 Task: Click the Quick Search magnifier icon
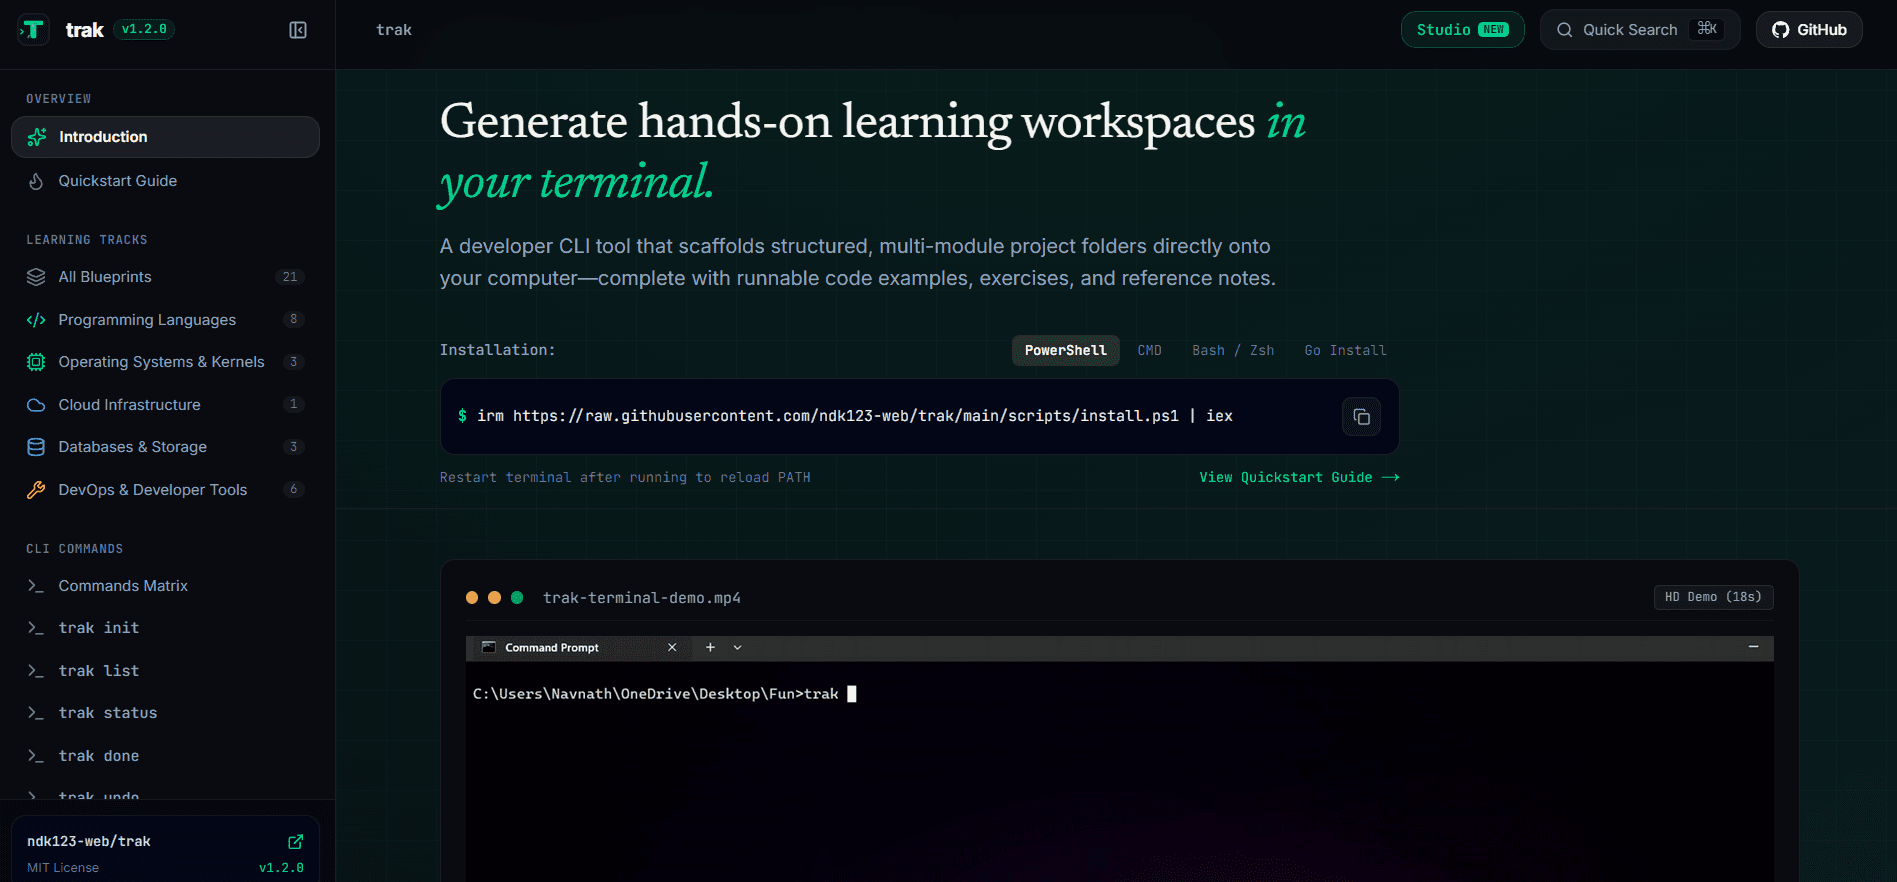coord(1565,30)
